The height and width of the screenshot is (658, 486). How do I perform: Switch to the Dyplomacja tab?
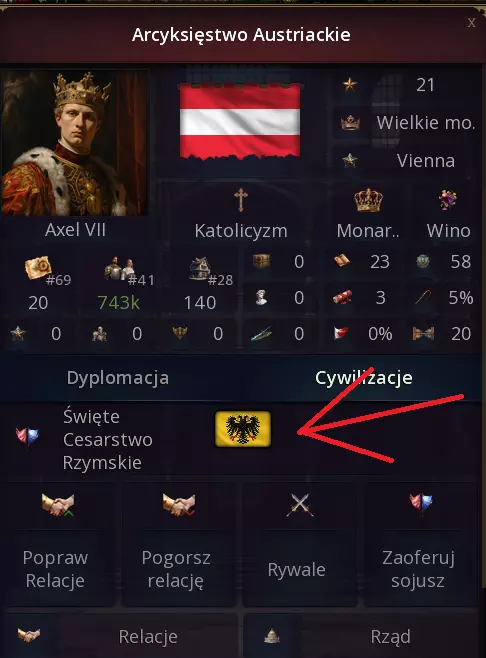click(x=118, y=378)
